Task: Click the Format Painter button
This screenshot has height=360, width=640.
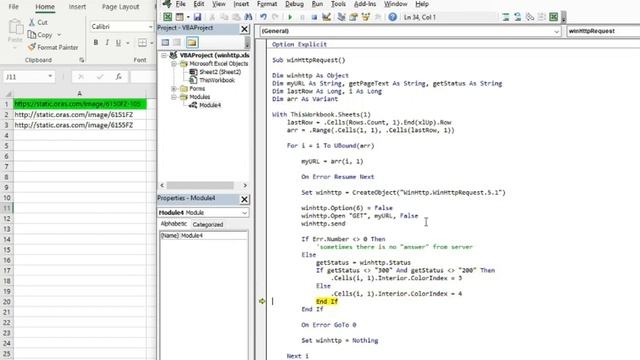Action: click(x=53, y=47)
